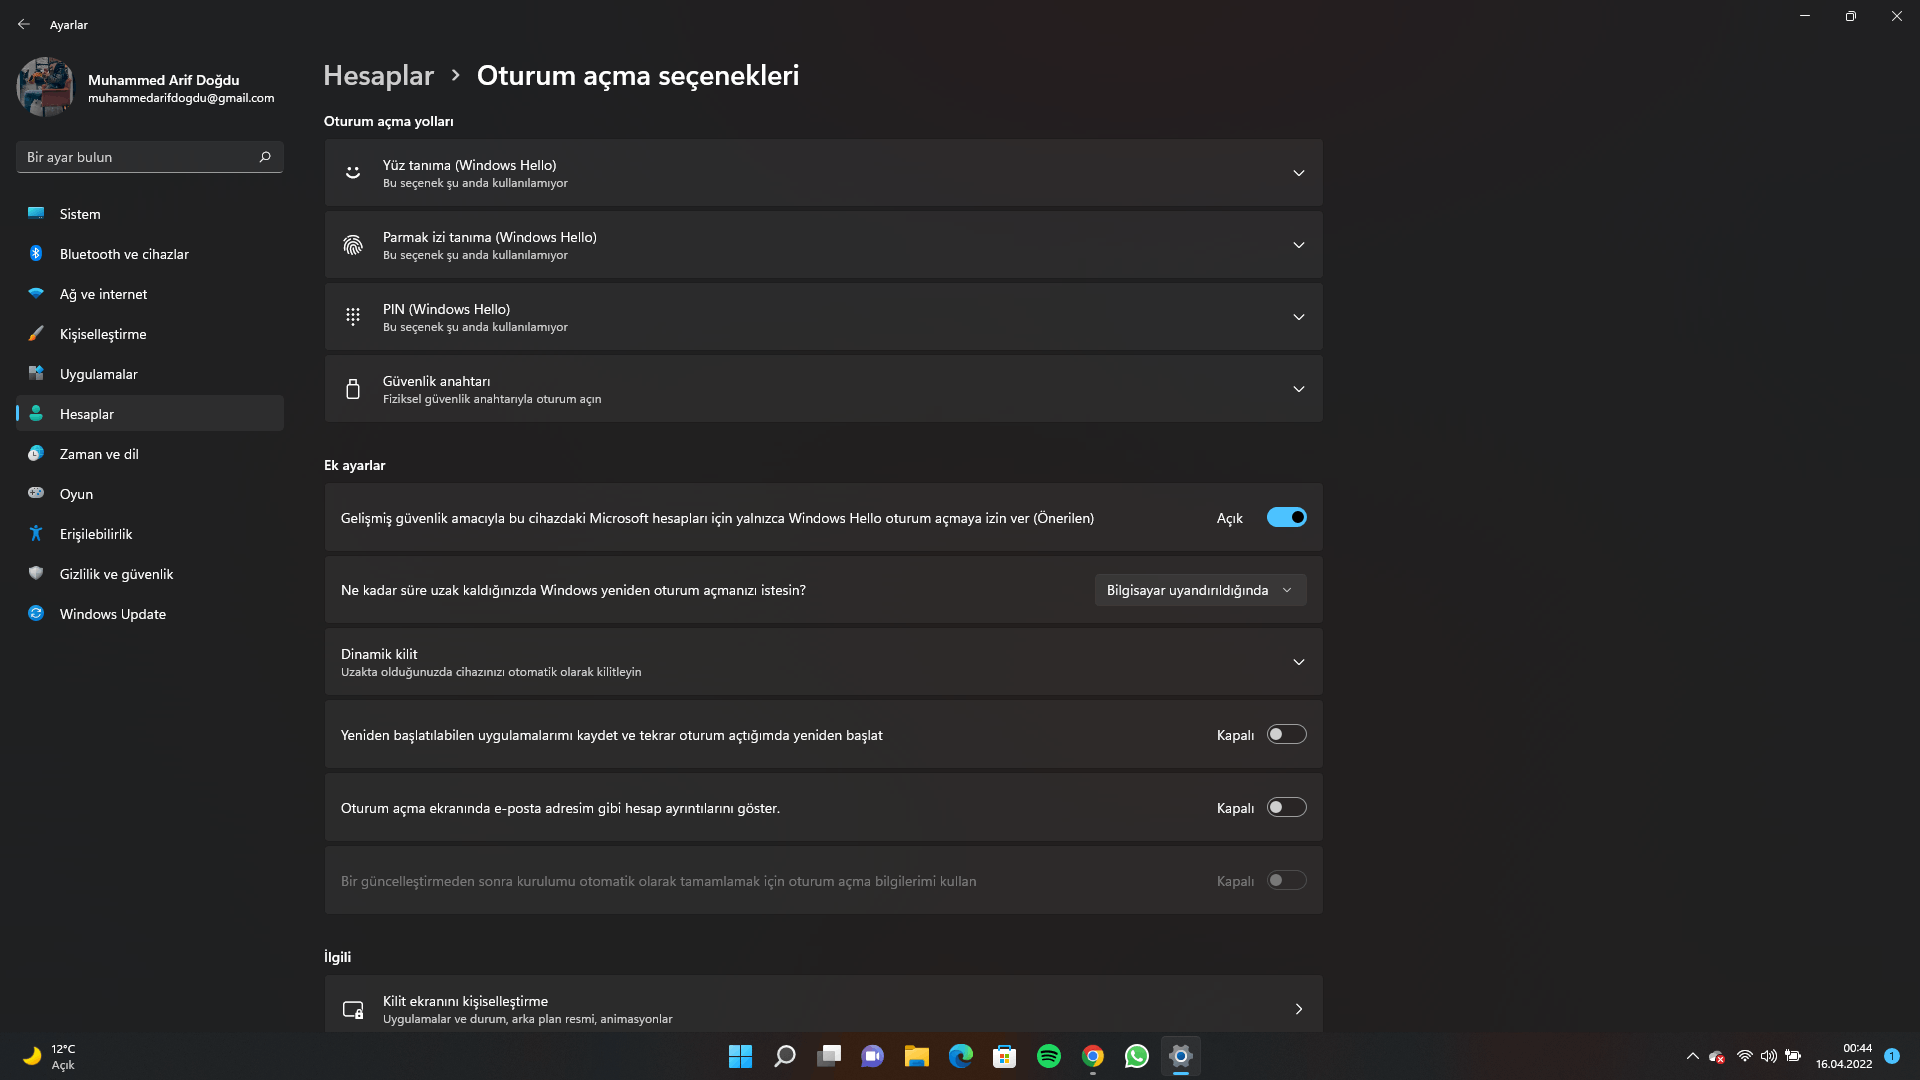The width and height of the screenshot is (1920, 1080).
Task: Select Kişiselleştirme in the sidebar
Action: point(103,334)
